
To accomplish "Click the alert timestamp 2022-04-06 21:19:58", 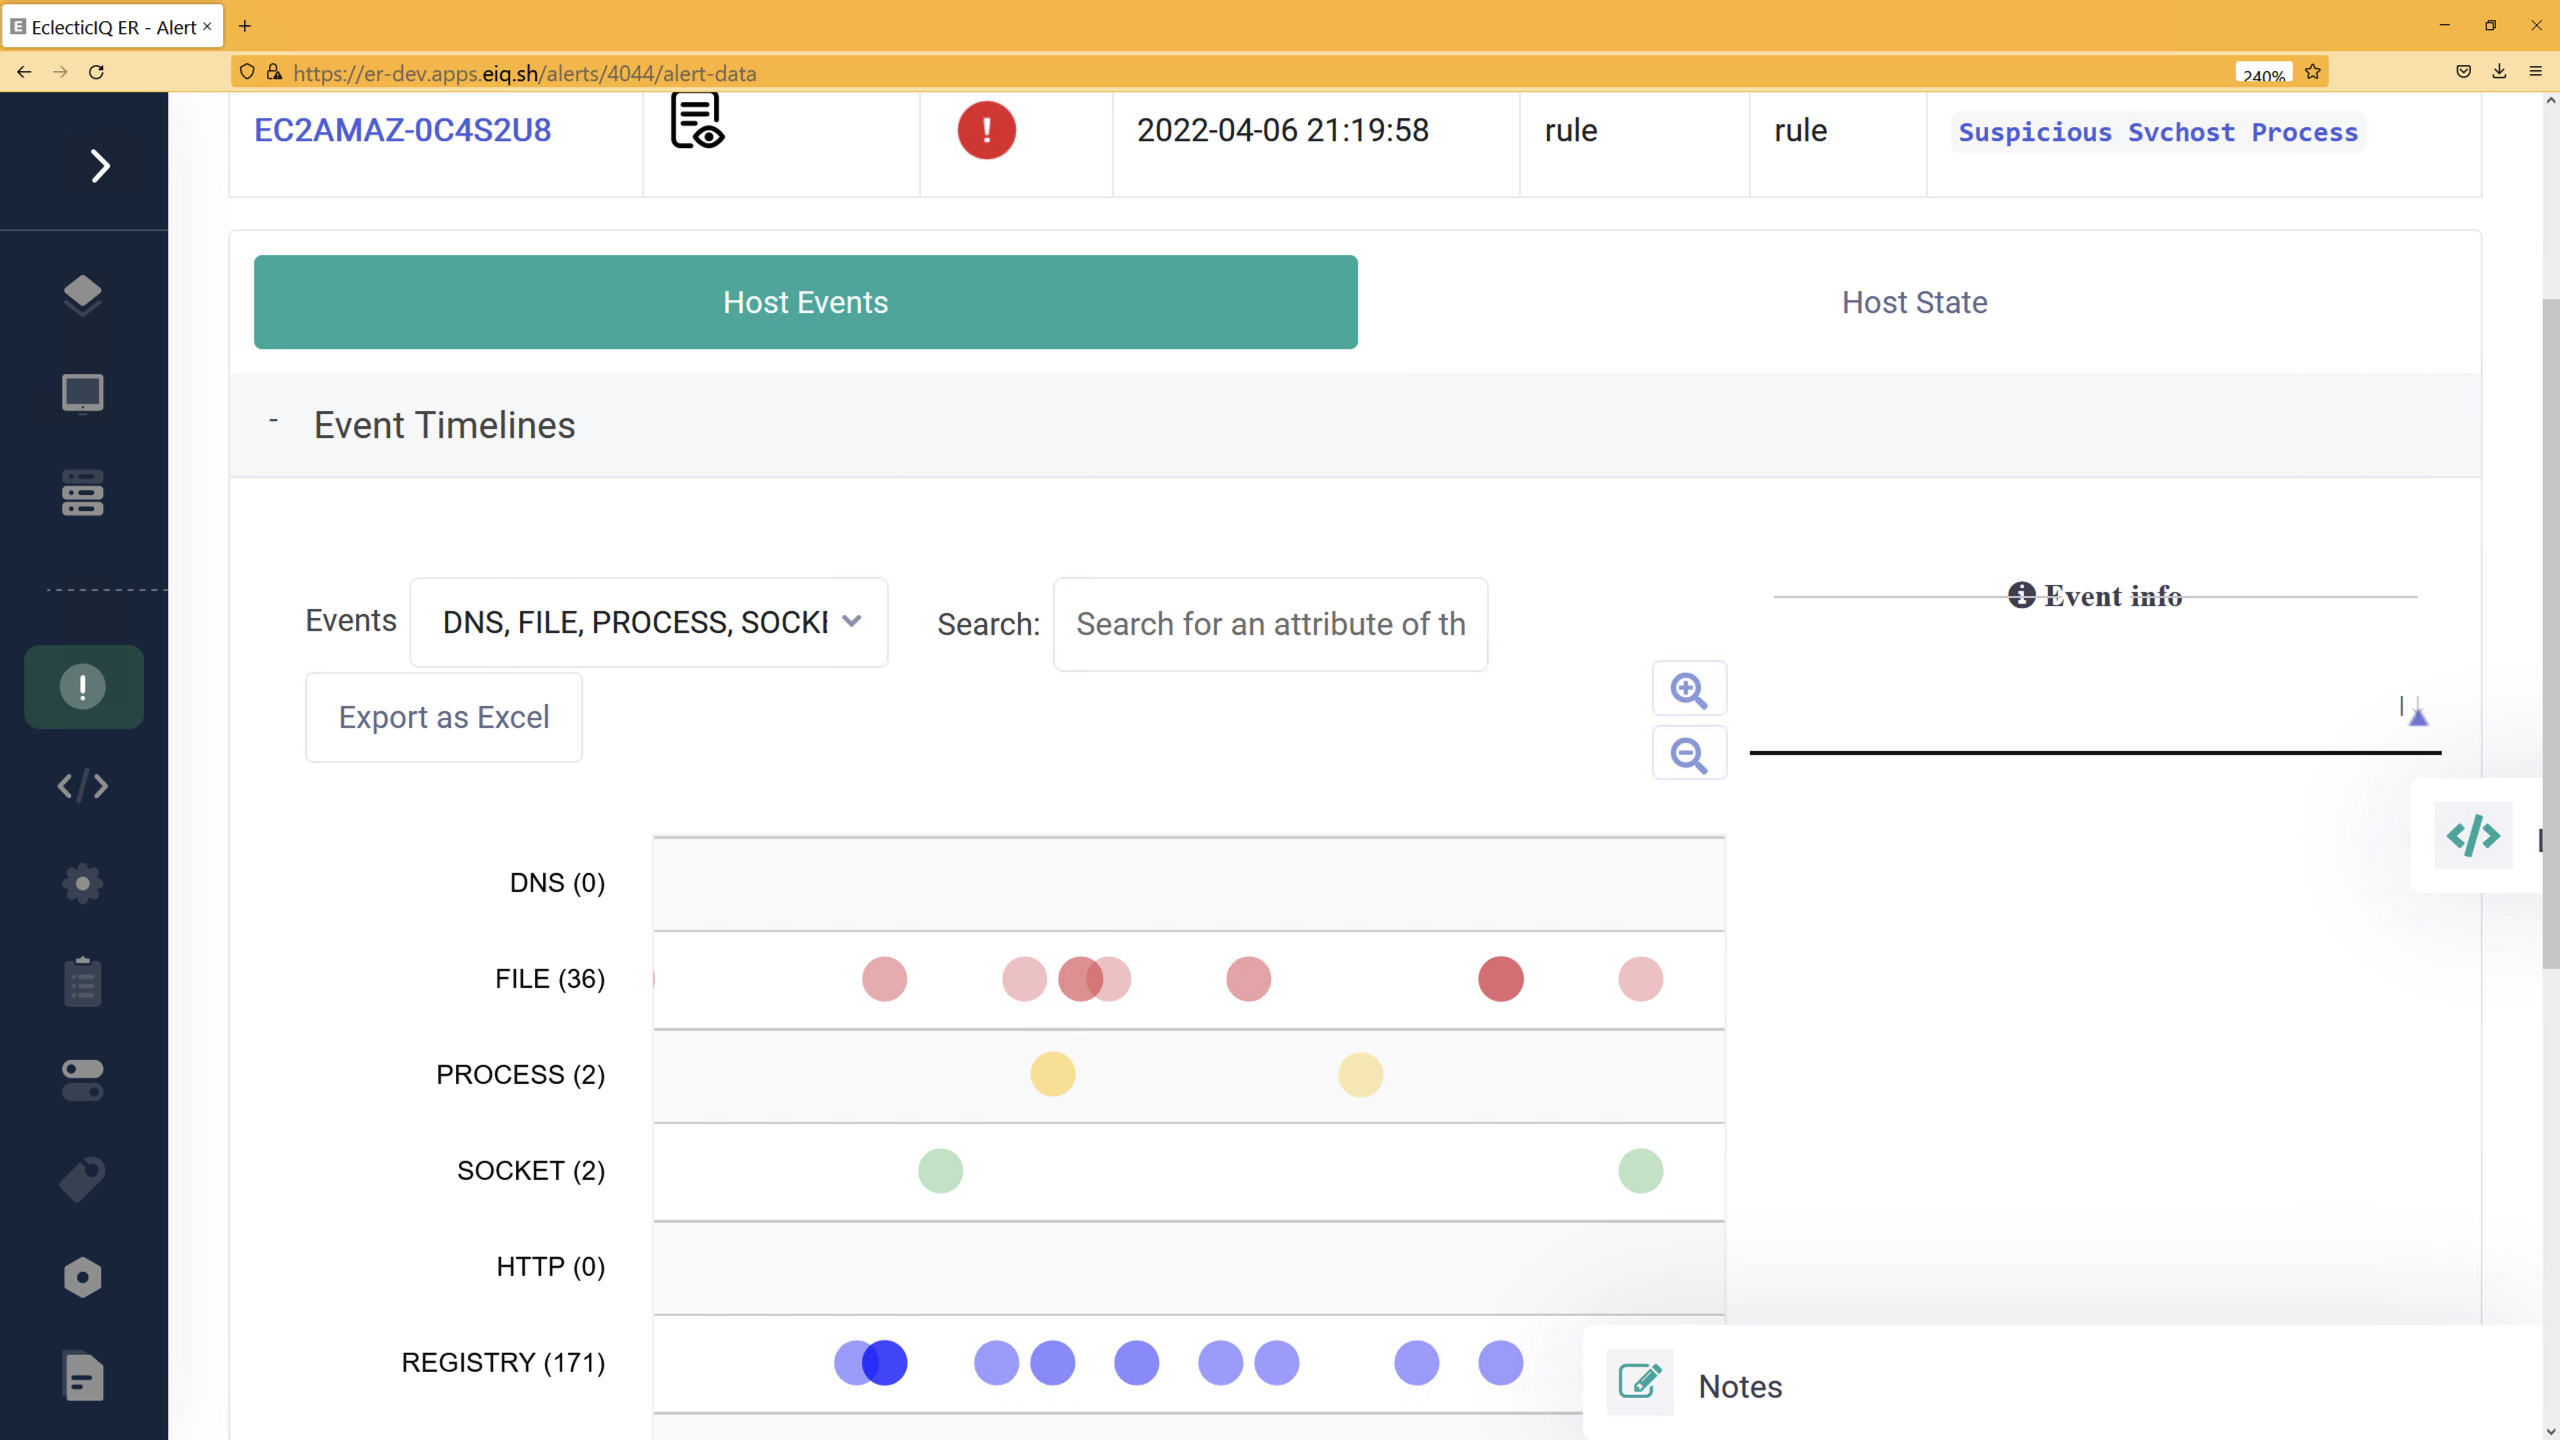I will pos(1283,131).
